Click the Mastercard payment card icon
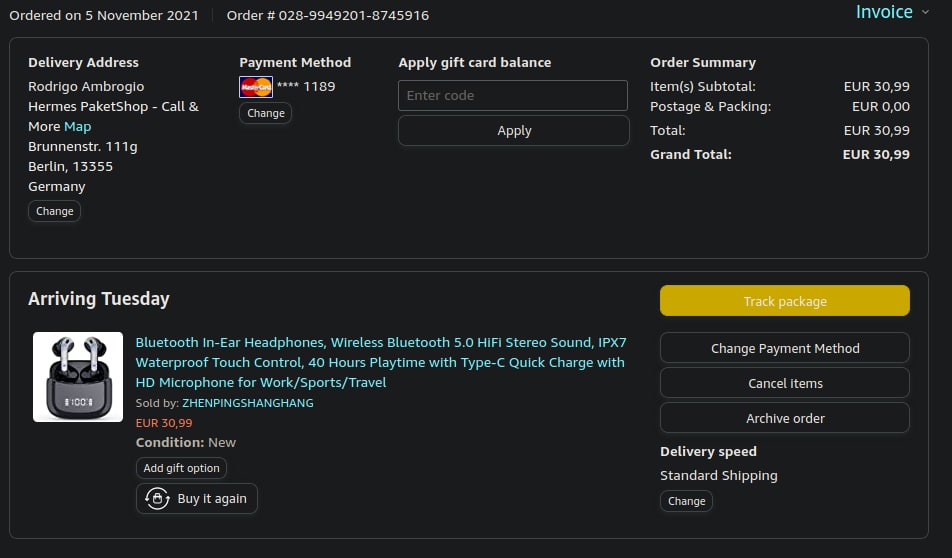This screenshot has width=952, height=558. point(256,87)
